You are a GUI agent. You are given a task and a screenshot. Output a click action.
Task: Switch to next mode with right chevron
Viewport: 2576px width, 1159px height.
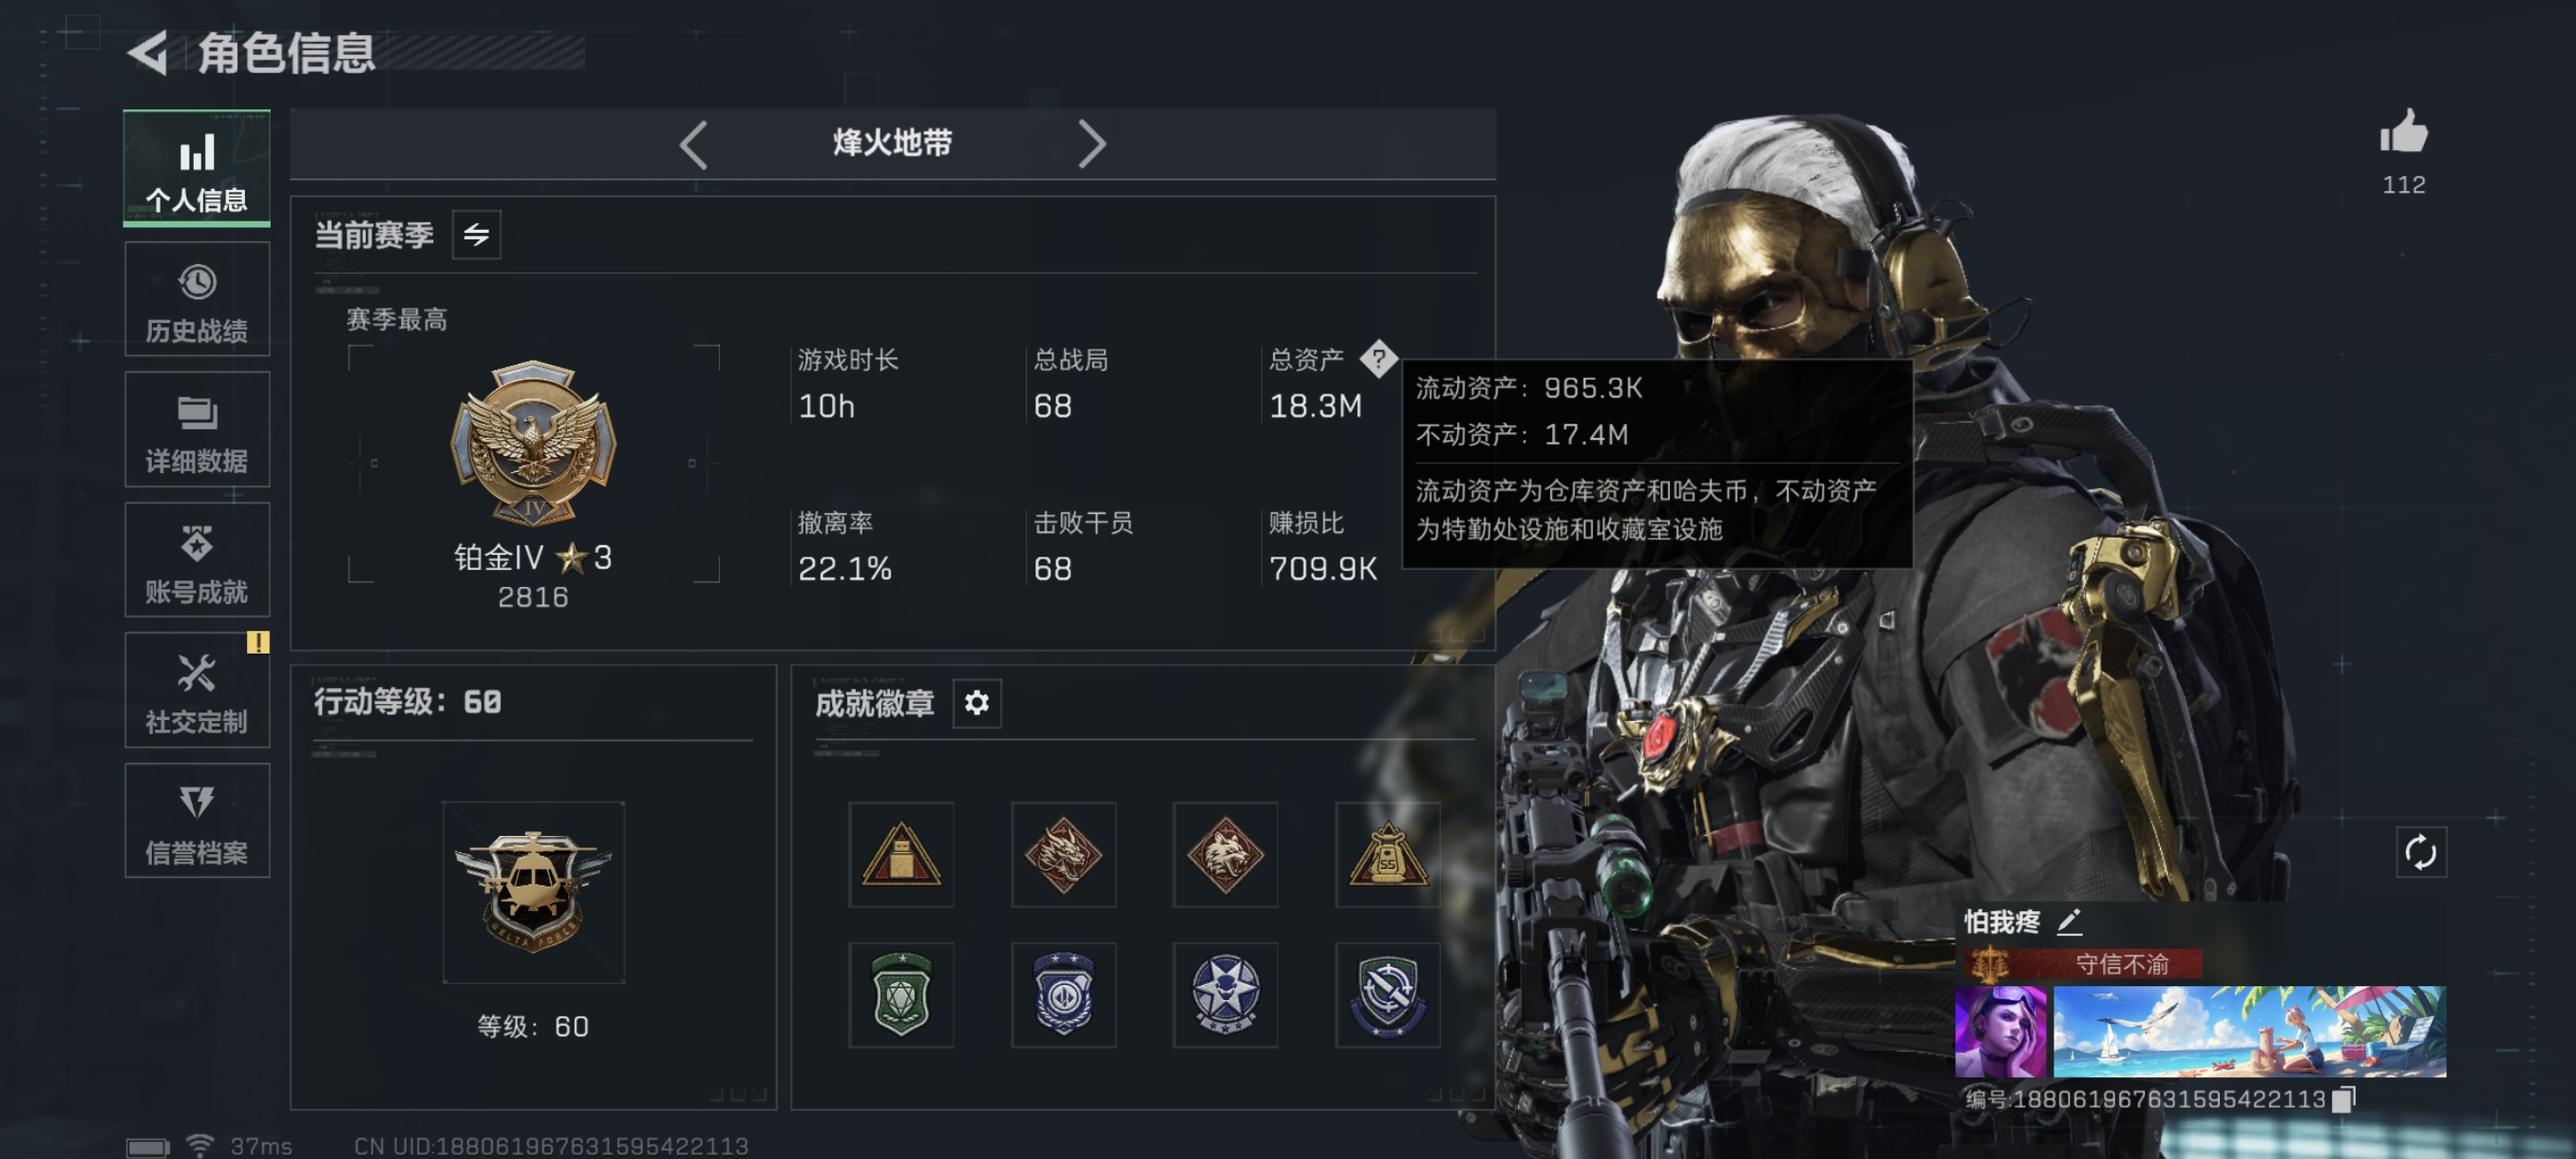point(1092,144)
